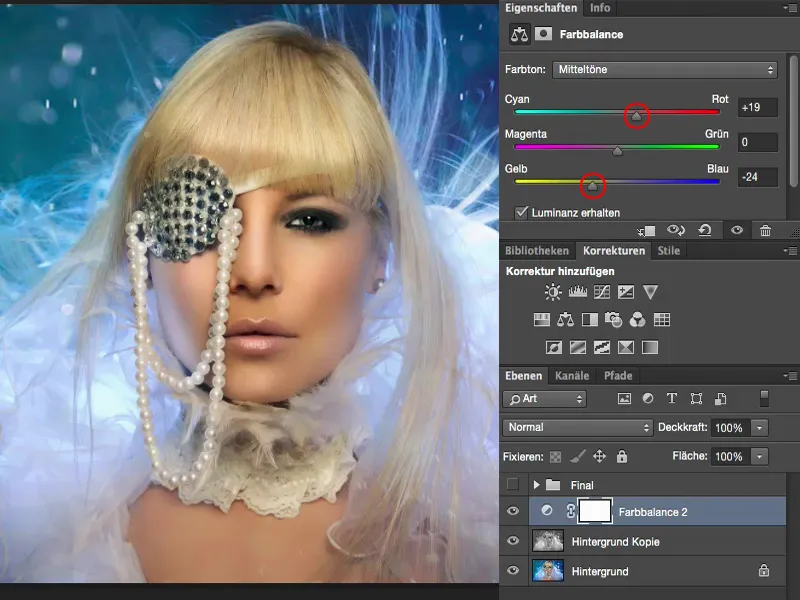Add a Channel Mixer adjustment (three circles)

pyautogui.click(x=637, y=320)
